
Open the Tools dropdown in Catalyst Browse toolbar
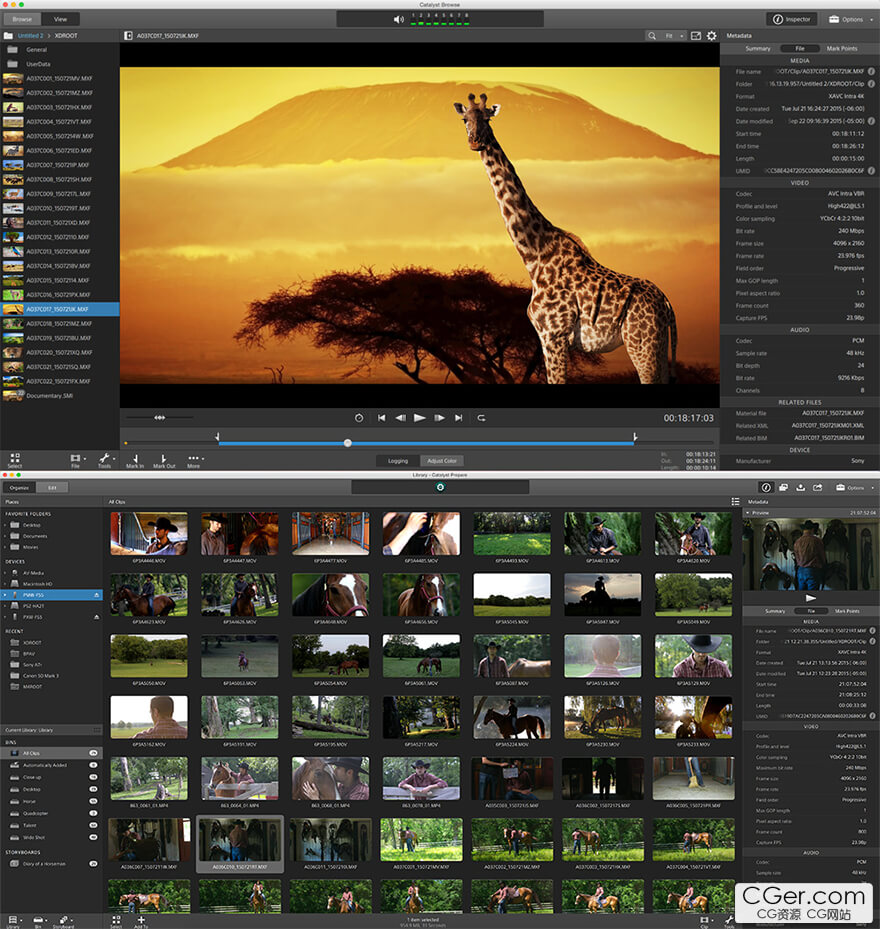click(x=105, y=461)
